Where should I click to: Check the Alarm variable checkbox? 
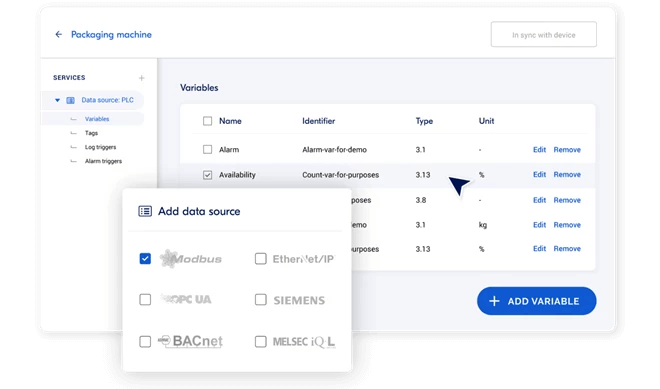pyautogui.click(x=208, y=149)
